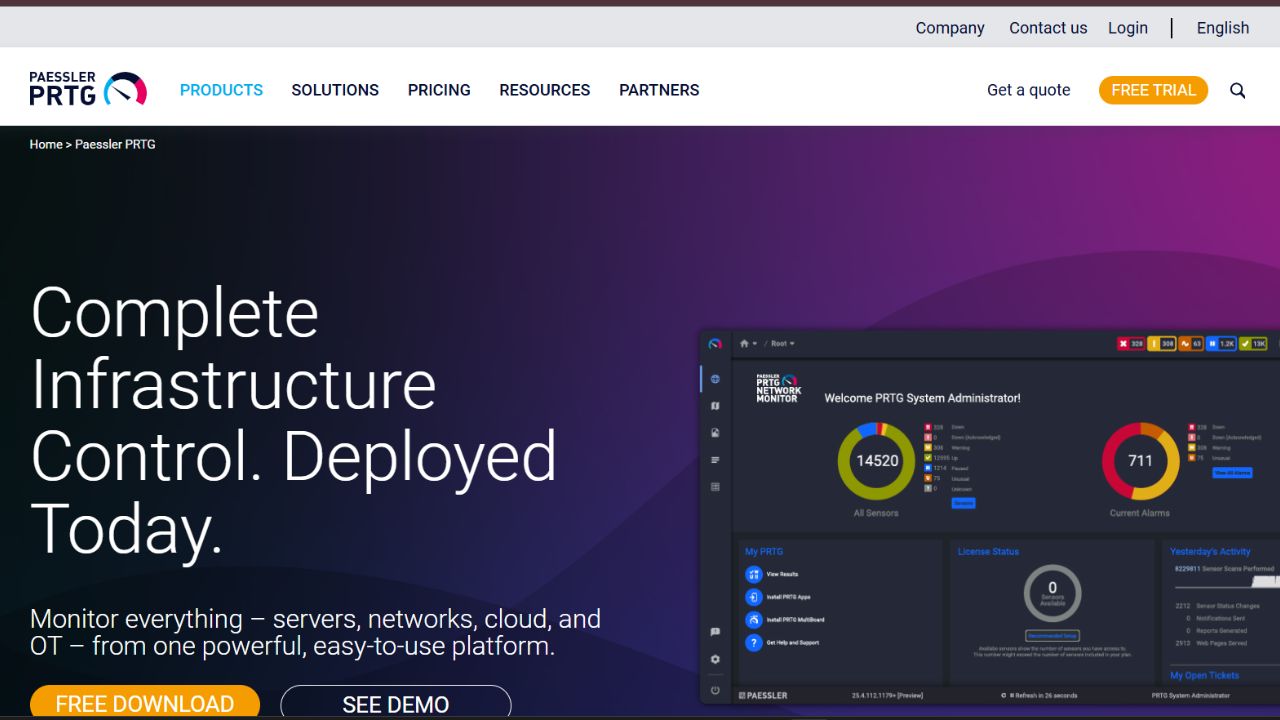Click the Install PRTG Apps icon
This screenshot has height=720, width=1280.
coord(754,597)
